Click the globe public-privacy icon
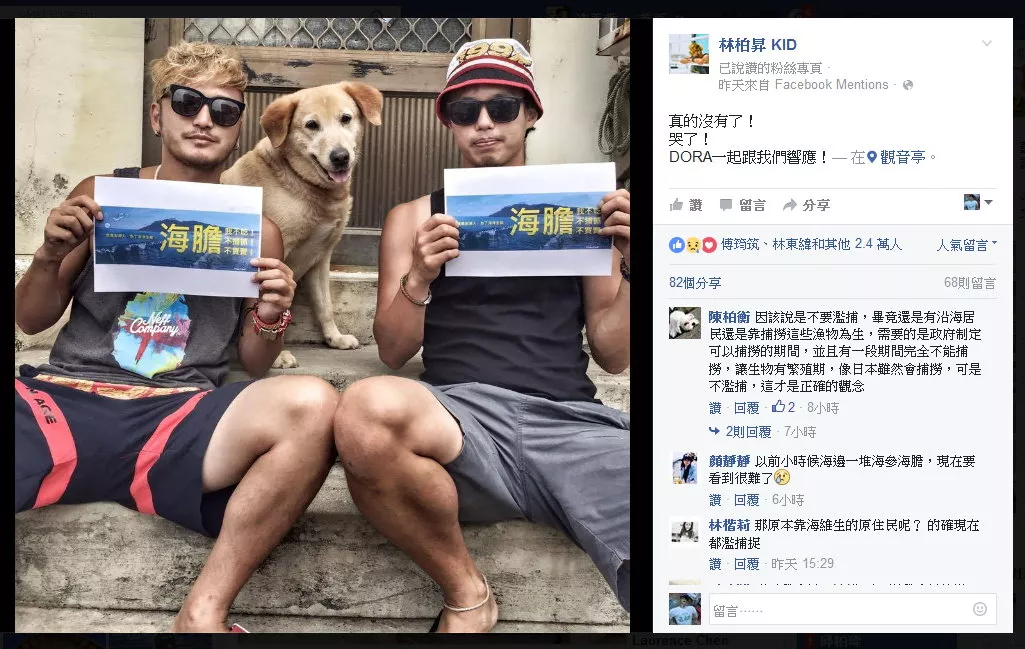Screen dimensions: 1025x649 (x=907, y=85)
